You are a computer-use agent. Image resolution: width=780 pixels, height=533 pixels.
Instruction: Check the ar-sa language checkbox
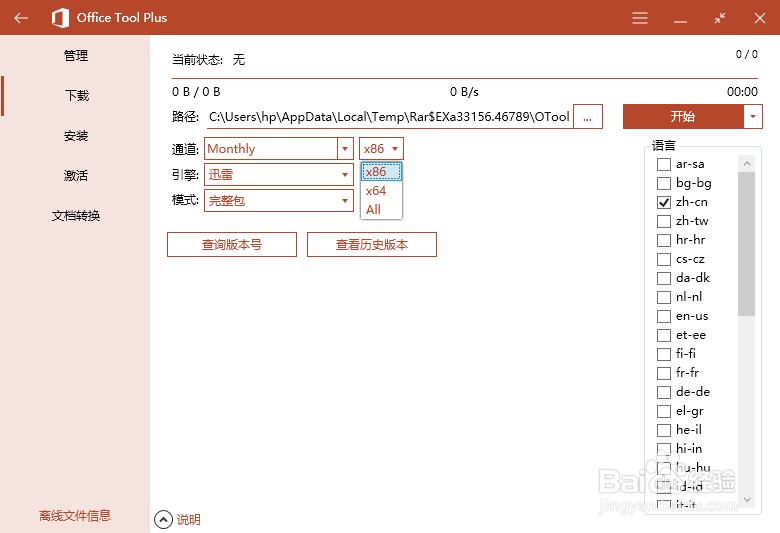click(x=664, y=164)
